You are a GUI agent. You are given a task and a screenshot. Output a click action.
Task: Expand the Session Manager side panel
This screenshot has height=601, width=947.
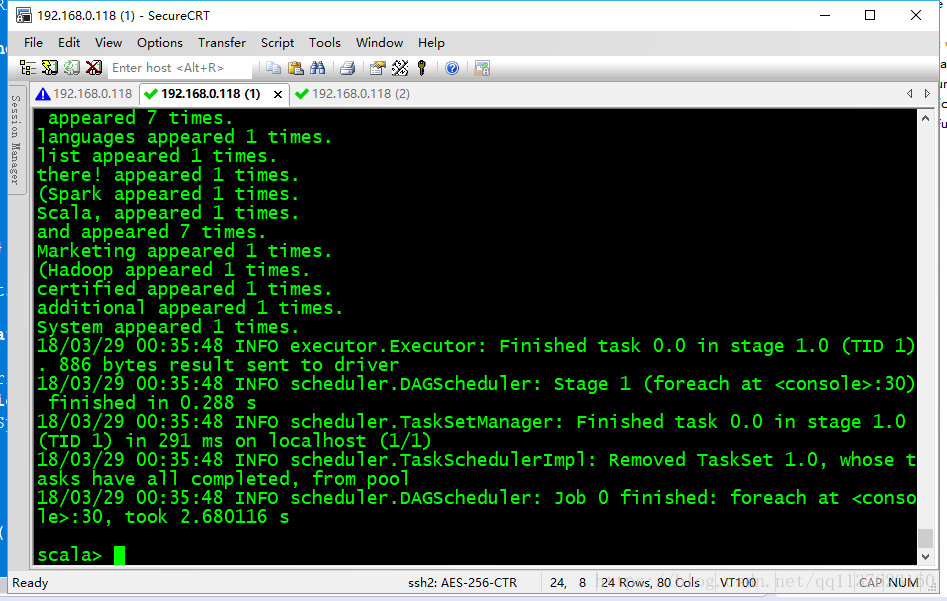coord(16,140)
